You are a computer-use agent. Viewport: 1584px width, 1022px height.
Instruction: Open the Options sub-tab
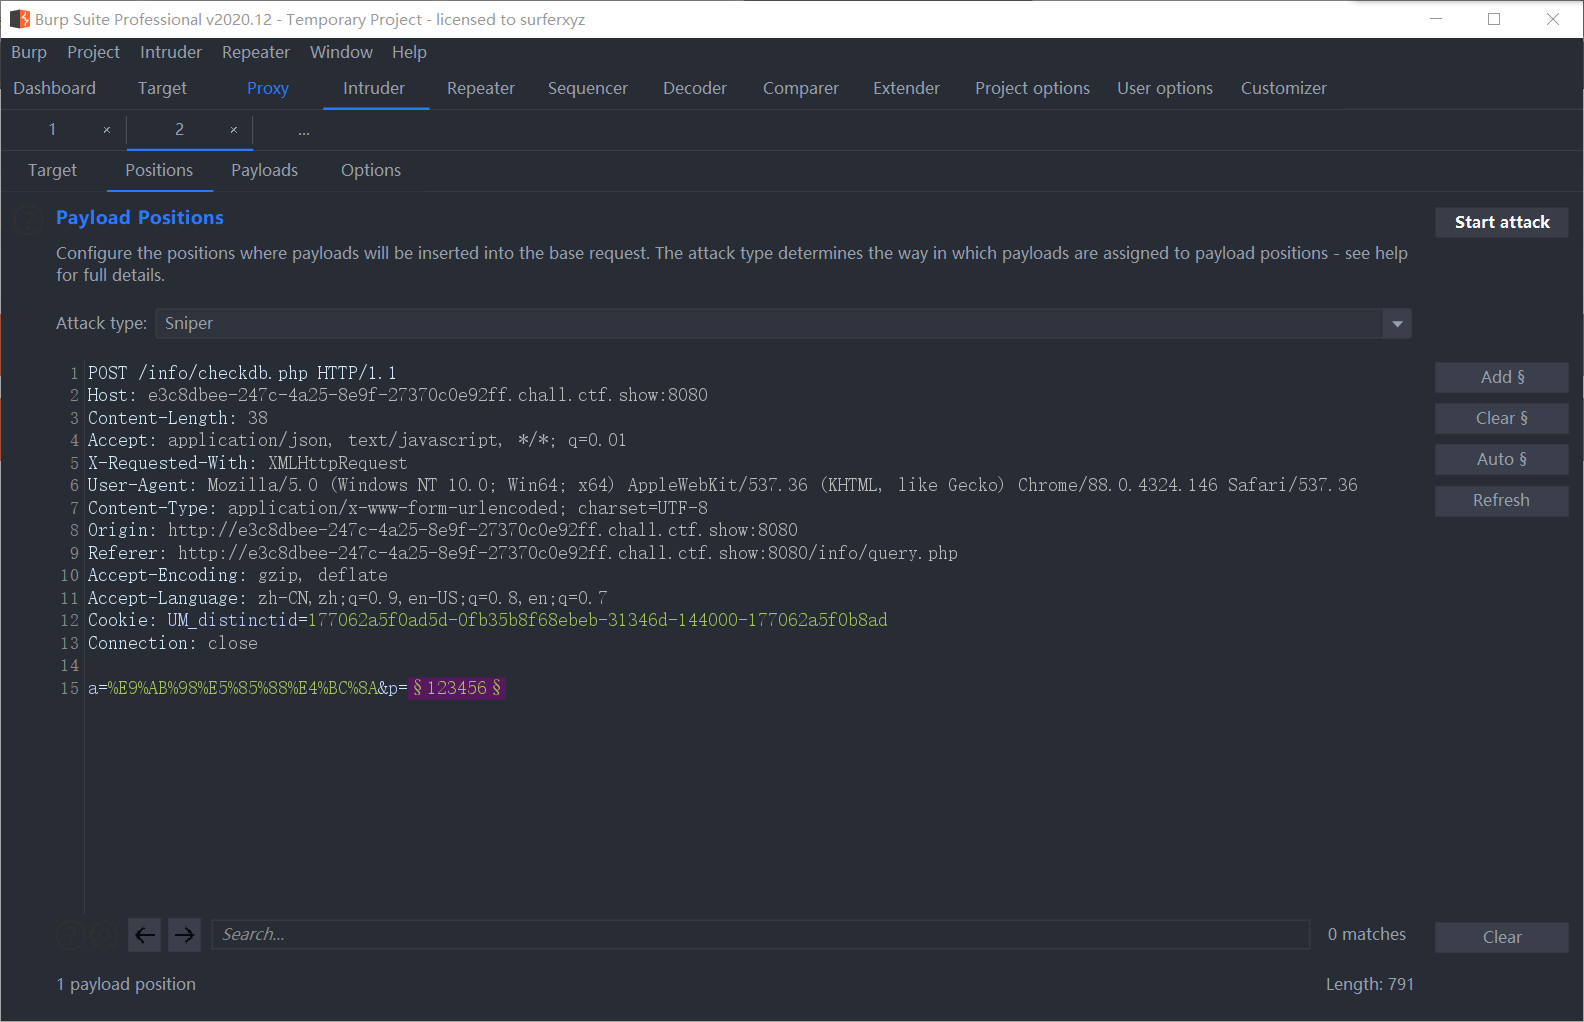(371, 170)
